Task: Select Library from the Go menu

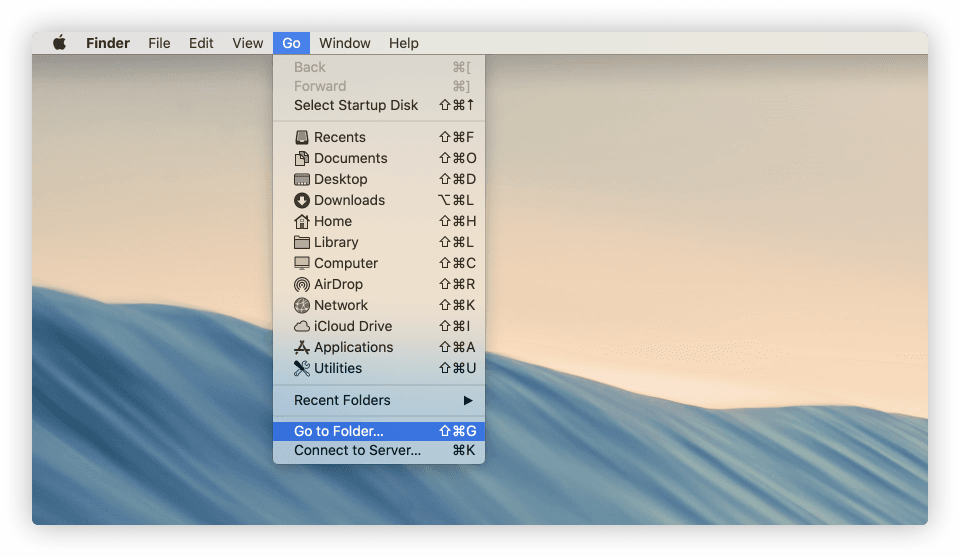Action: (336, 243)
